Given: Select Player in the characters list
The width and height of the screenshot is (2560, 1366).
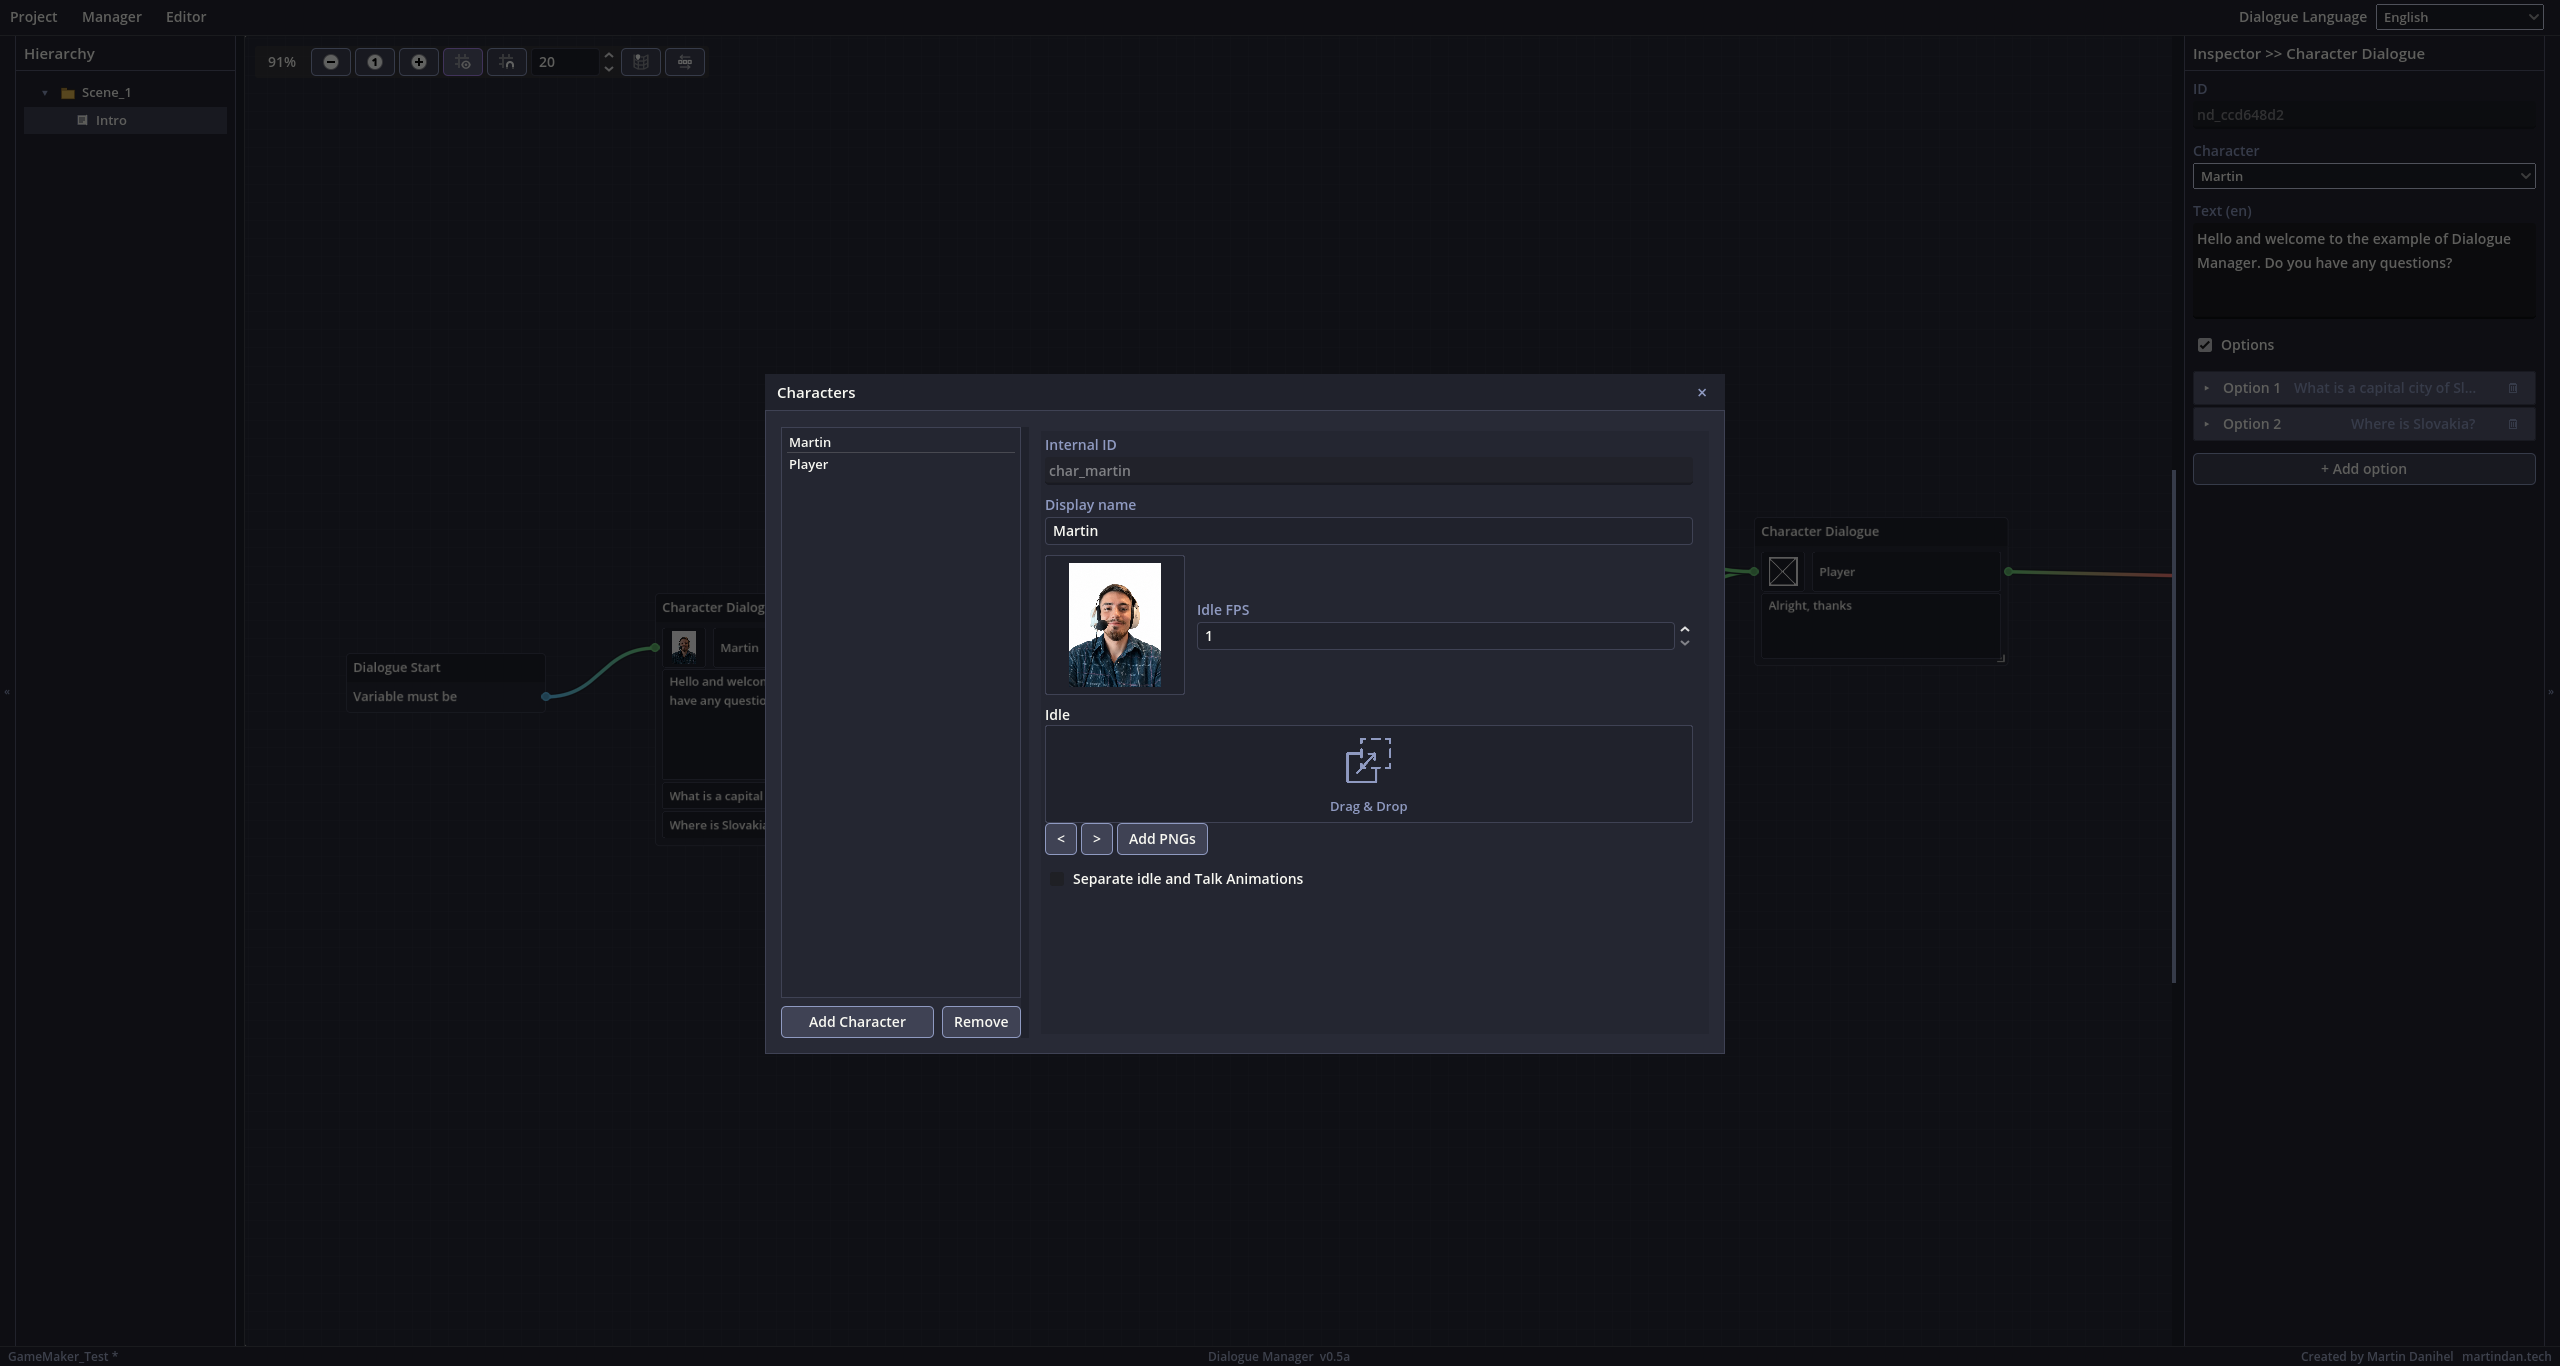Looking at the screenshot, I should click(x=898, y=465).
